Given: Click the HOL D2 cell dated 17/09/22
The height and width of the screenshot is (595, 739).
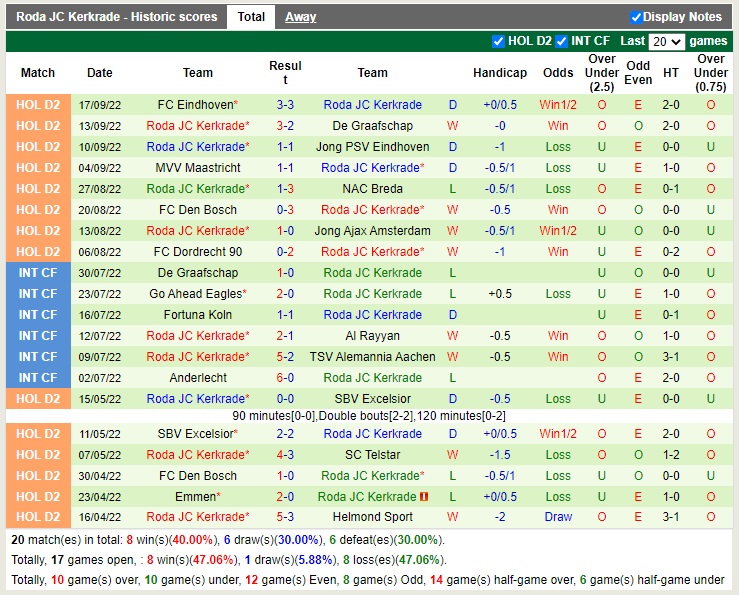Looking at the screenshot, I should [38, 105].
